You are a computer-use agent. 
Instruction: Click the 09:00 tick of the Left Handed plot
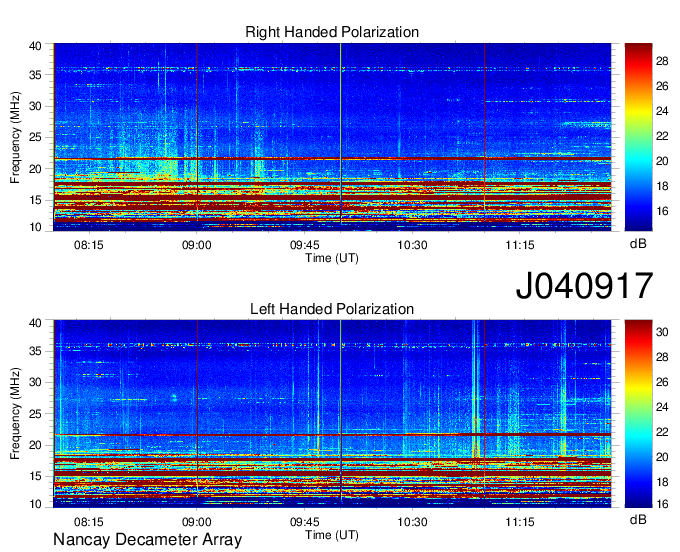tap(196, 522)
